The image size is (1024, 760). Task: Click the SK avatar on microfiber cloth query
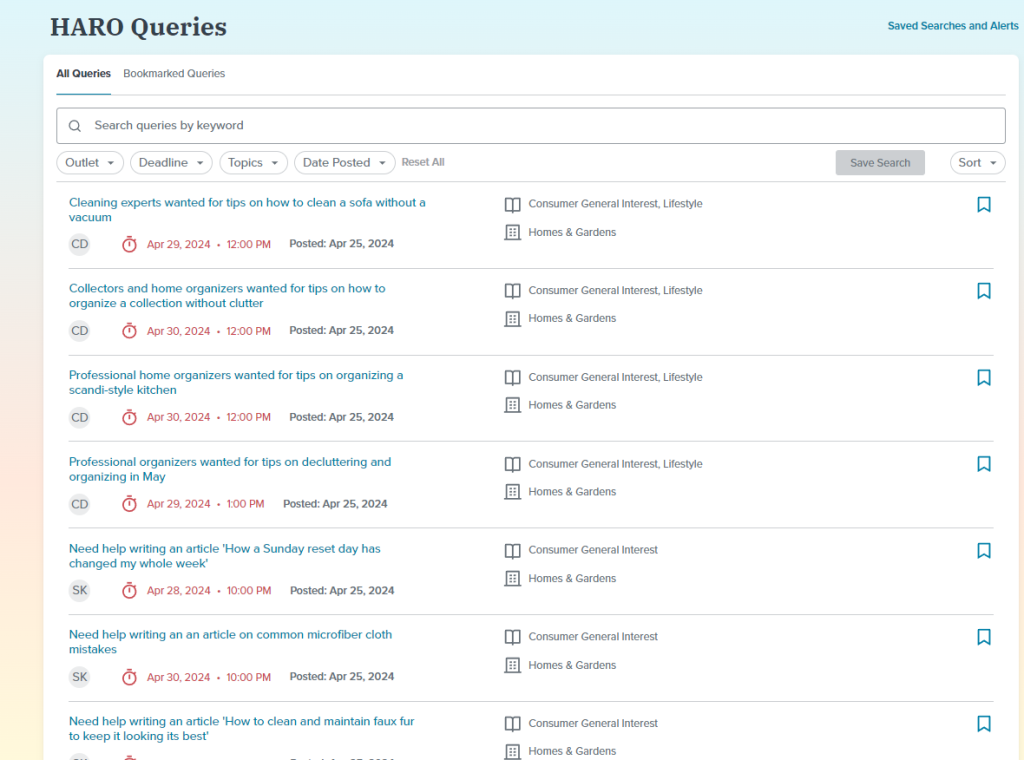pos(80,677)
